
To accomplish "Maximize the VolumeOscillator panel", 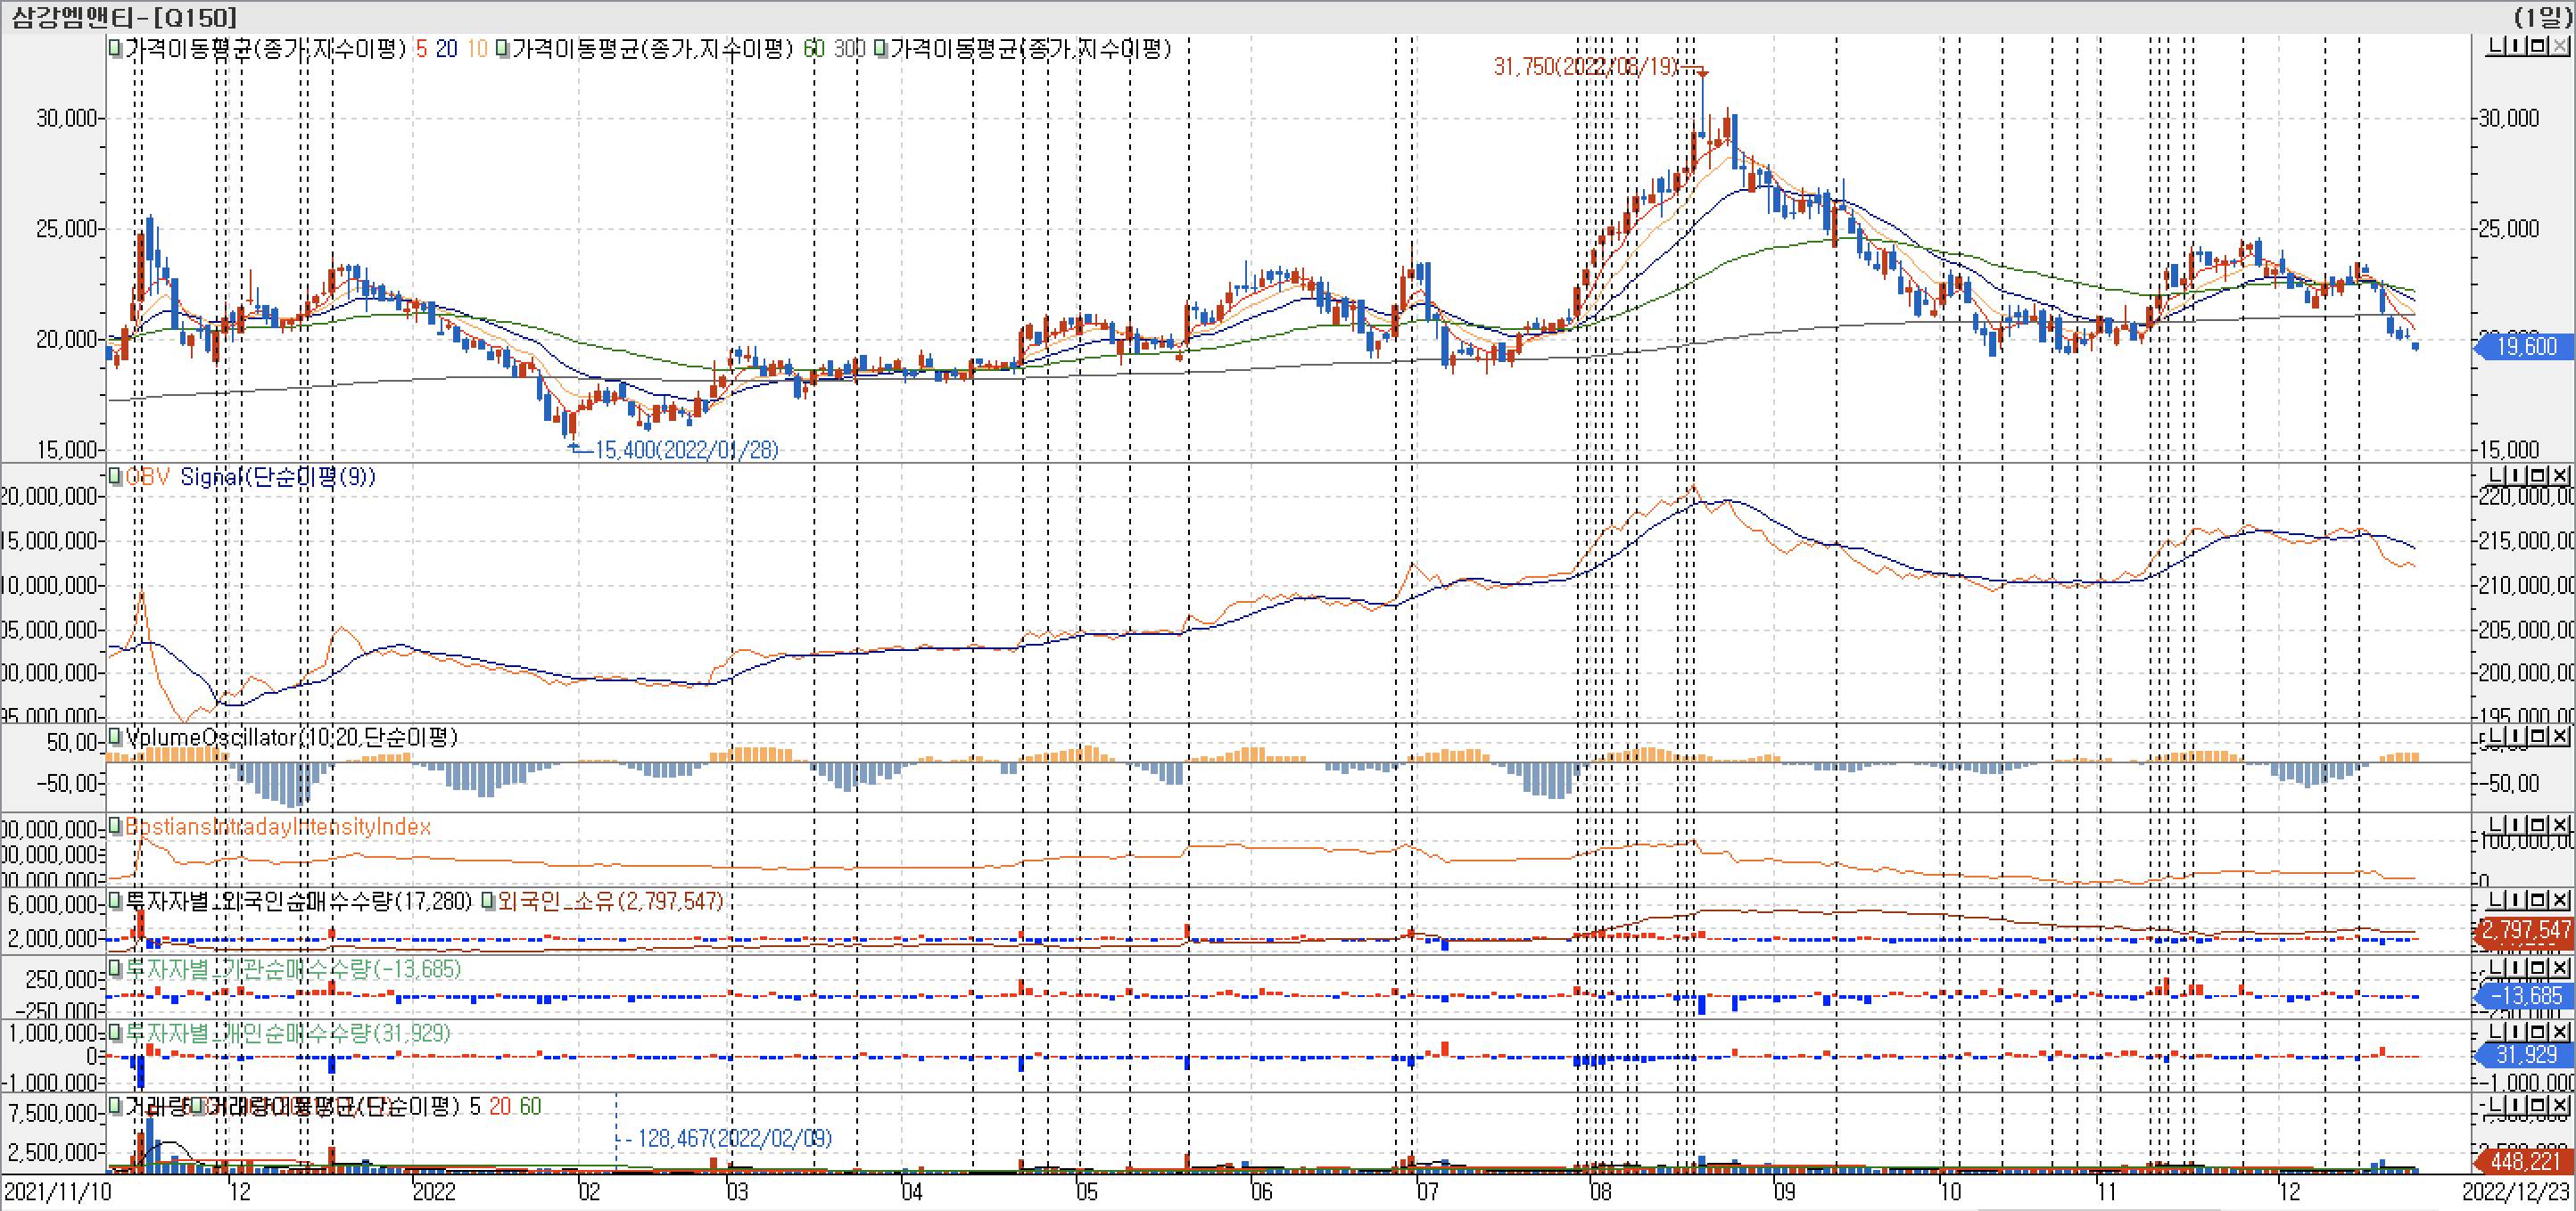I will pyautogui.click(x=2539, y=736).
